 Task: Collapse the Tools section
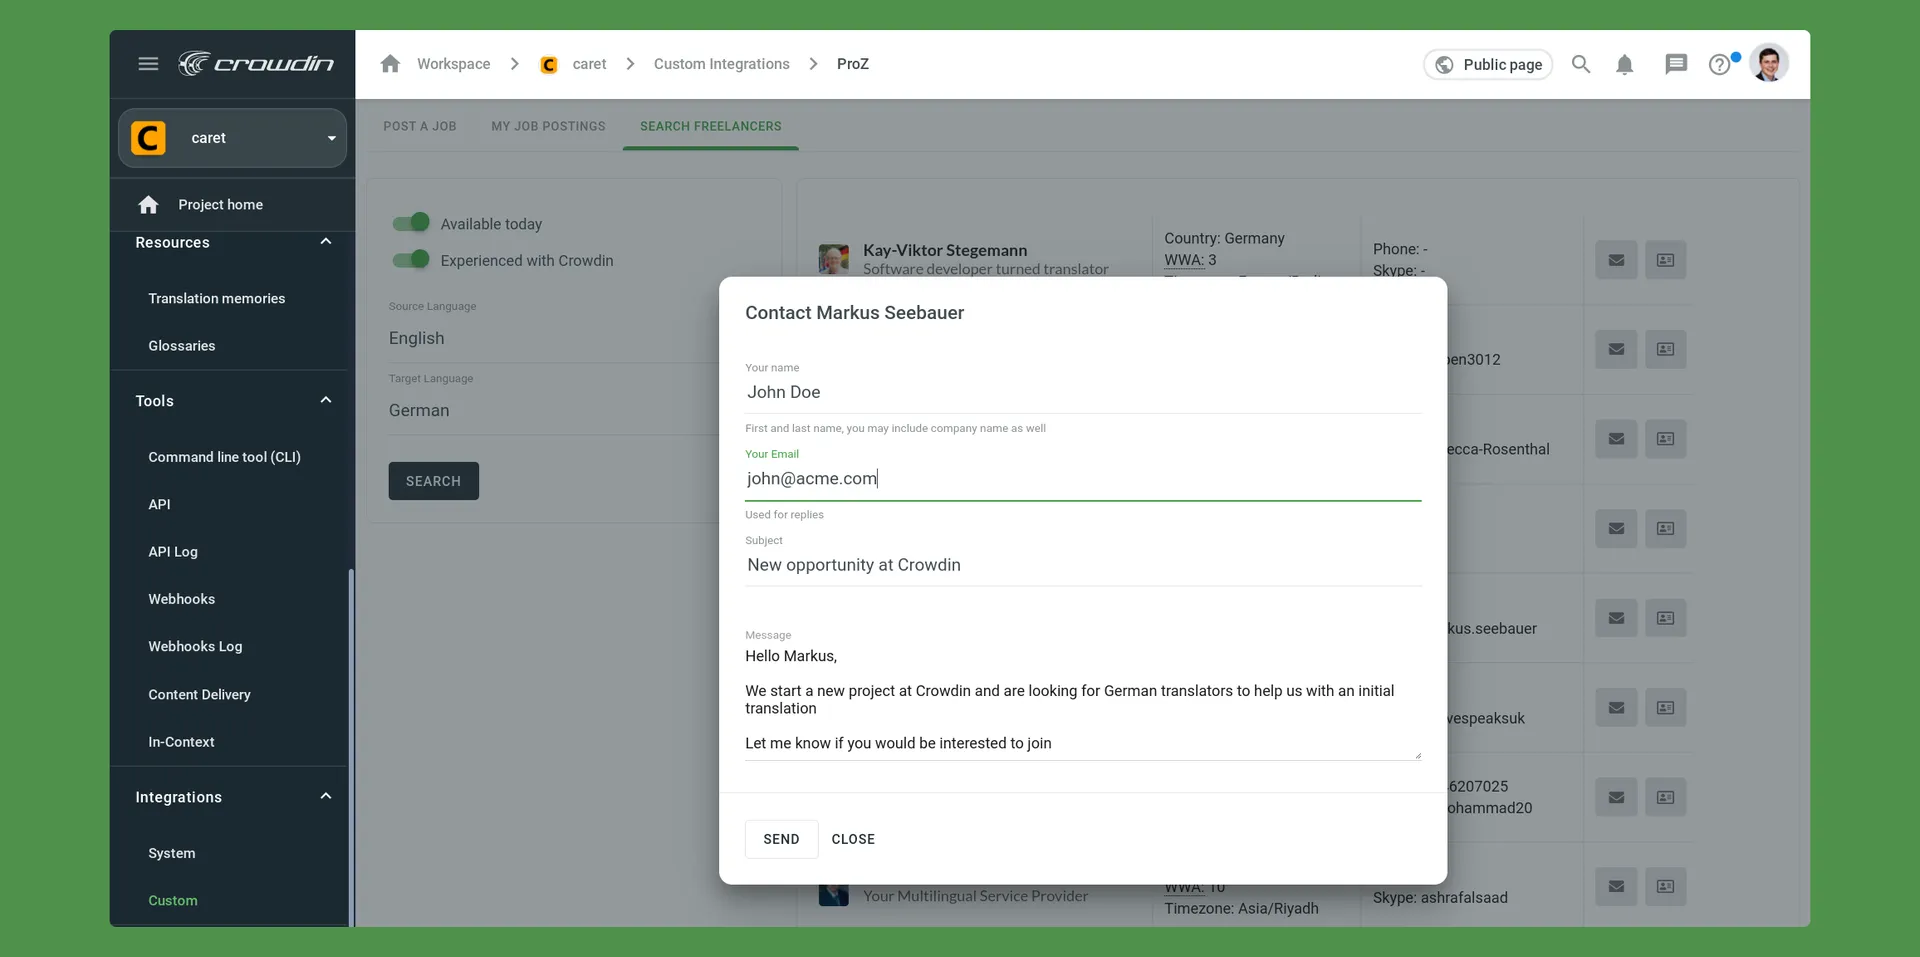(325, 400)
